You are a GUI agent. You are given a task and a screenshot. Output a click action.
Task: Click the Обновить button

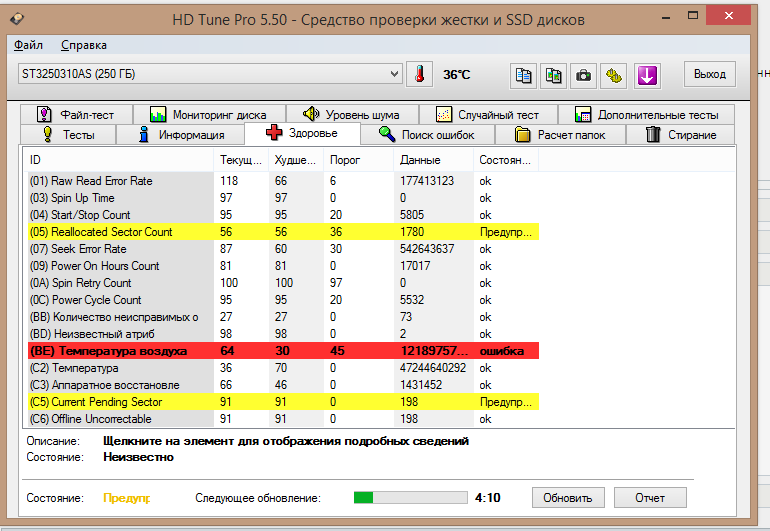[568, 498]
